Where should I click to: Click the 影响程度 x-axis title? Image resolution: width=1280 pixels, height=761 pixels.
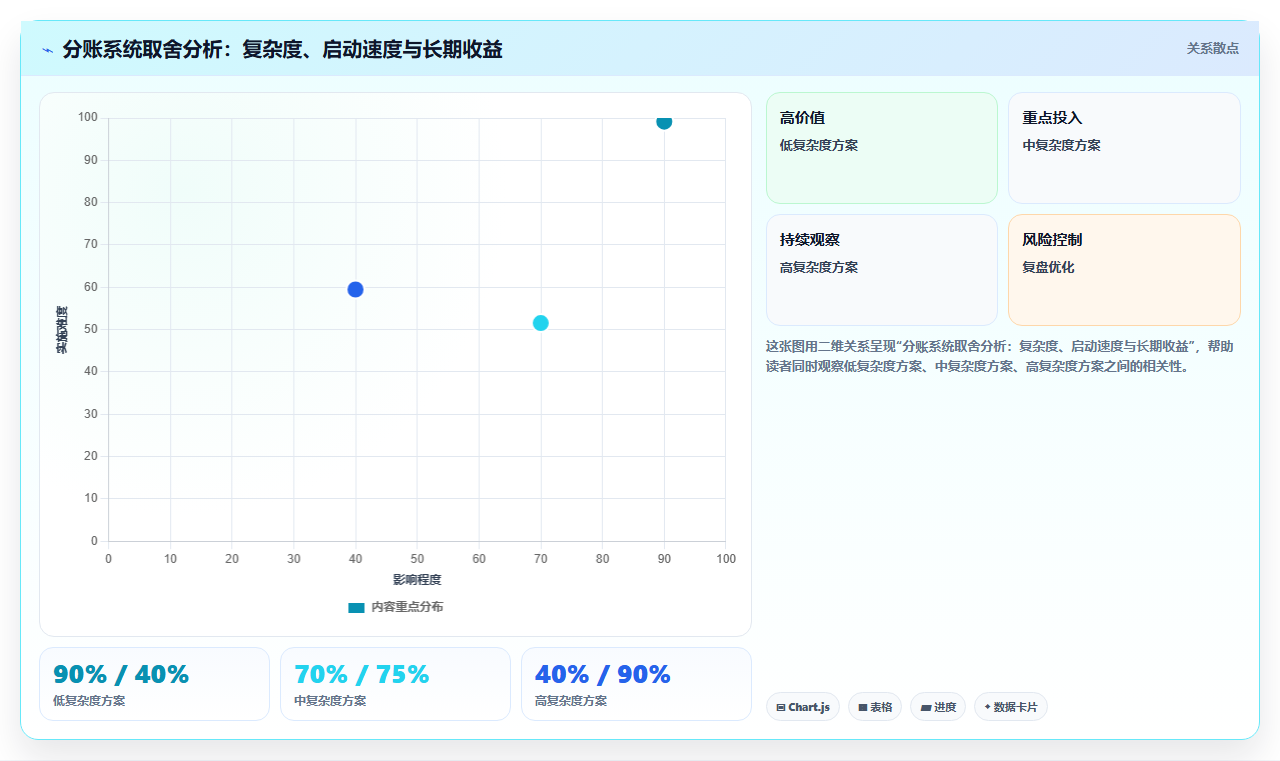coord(417,580)
